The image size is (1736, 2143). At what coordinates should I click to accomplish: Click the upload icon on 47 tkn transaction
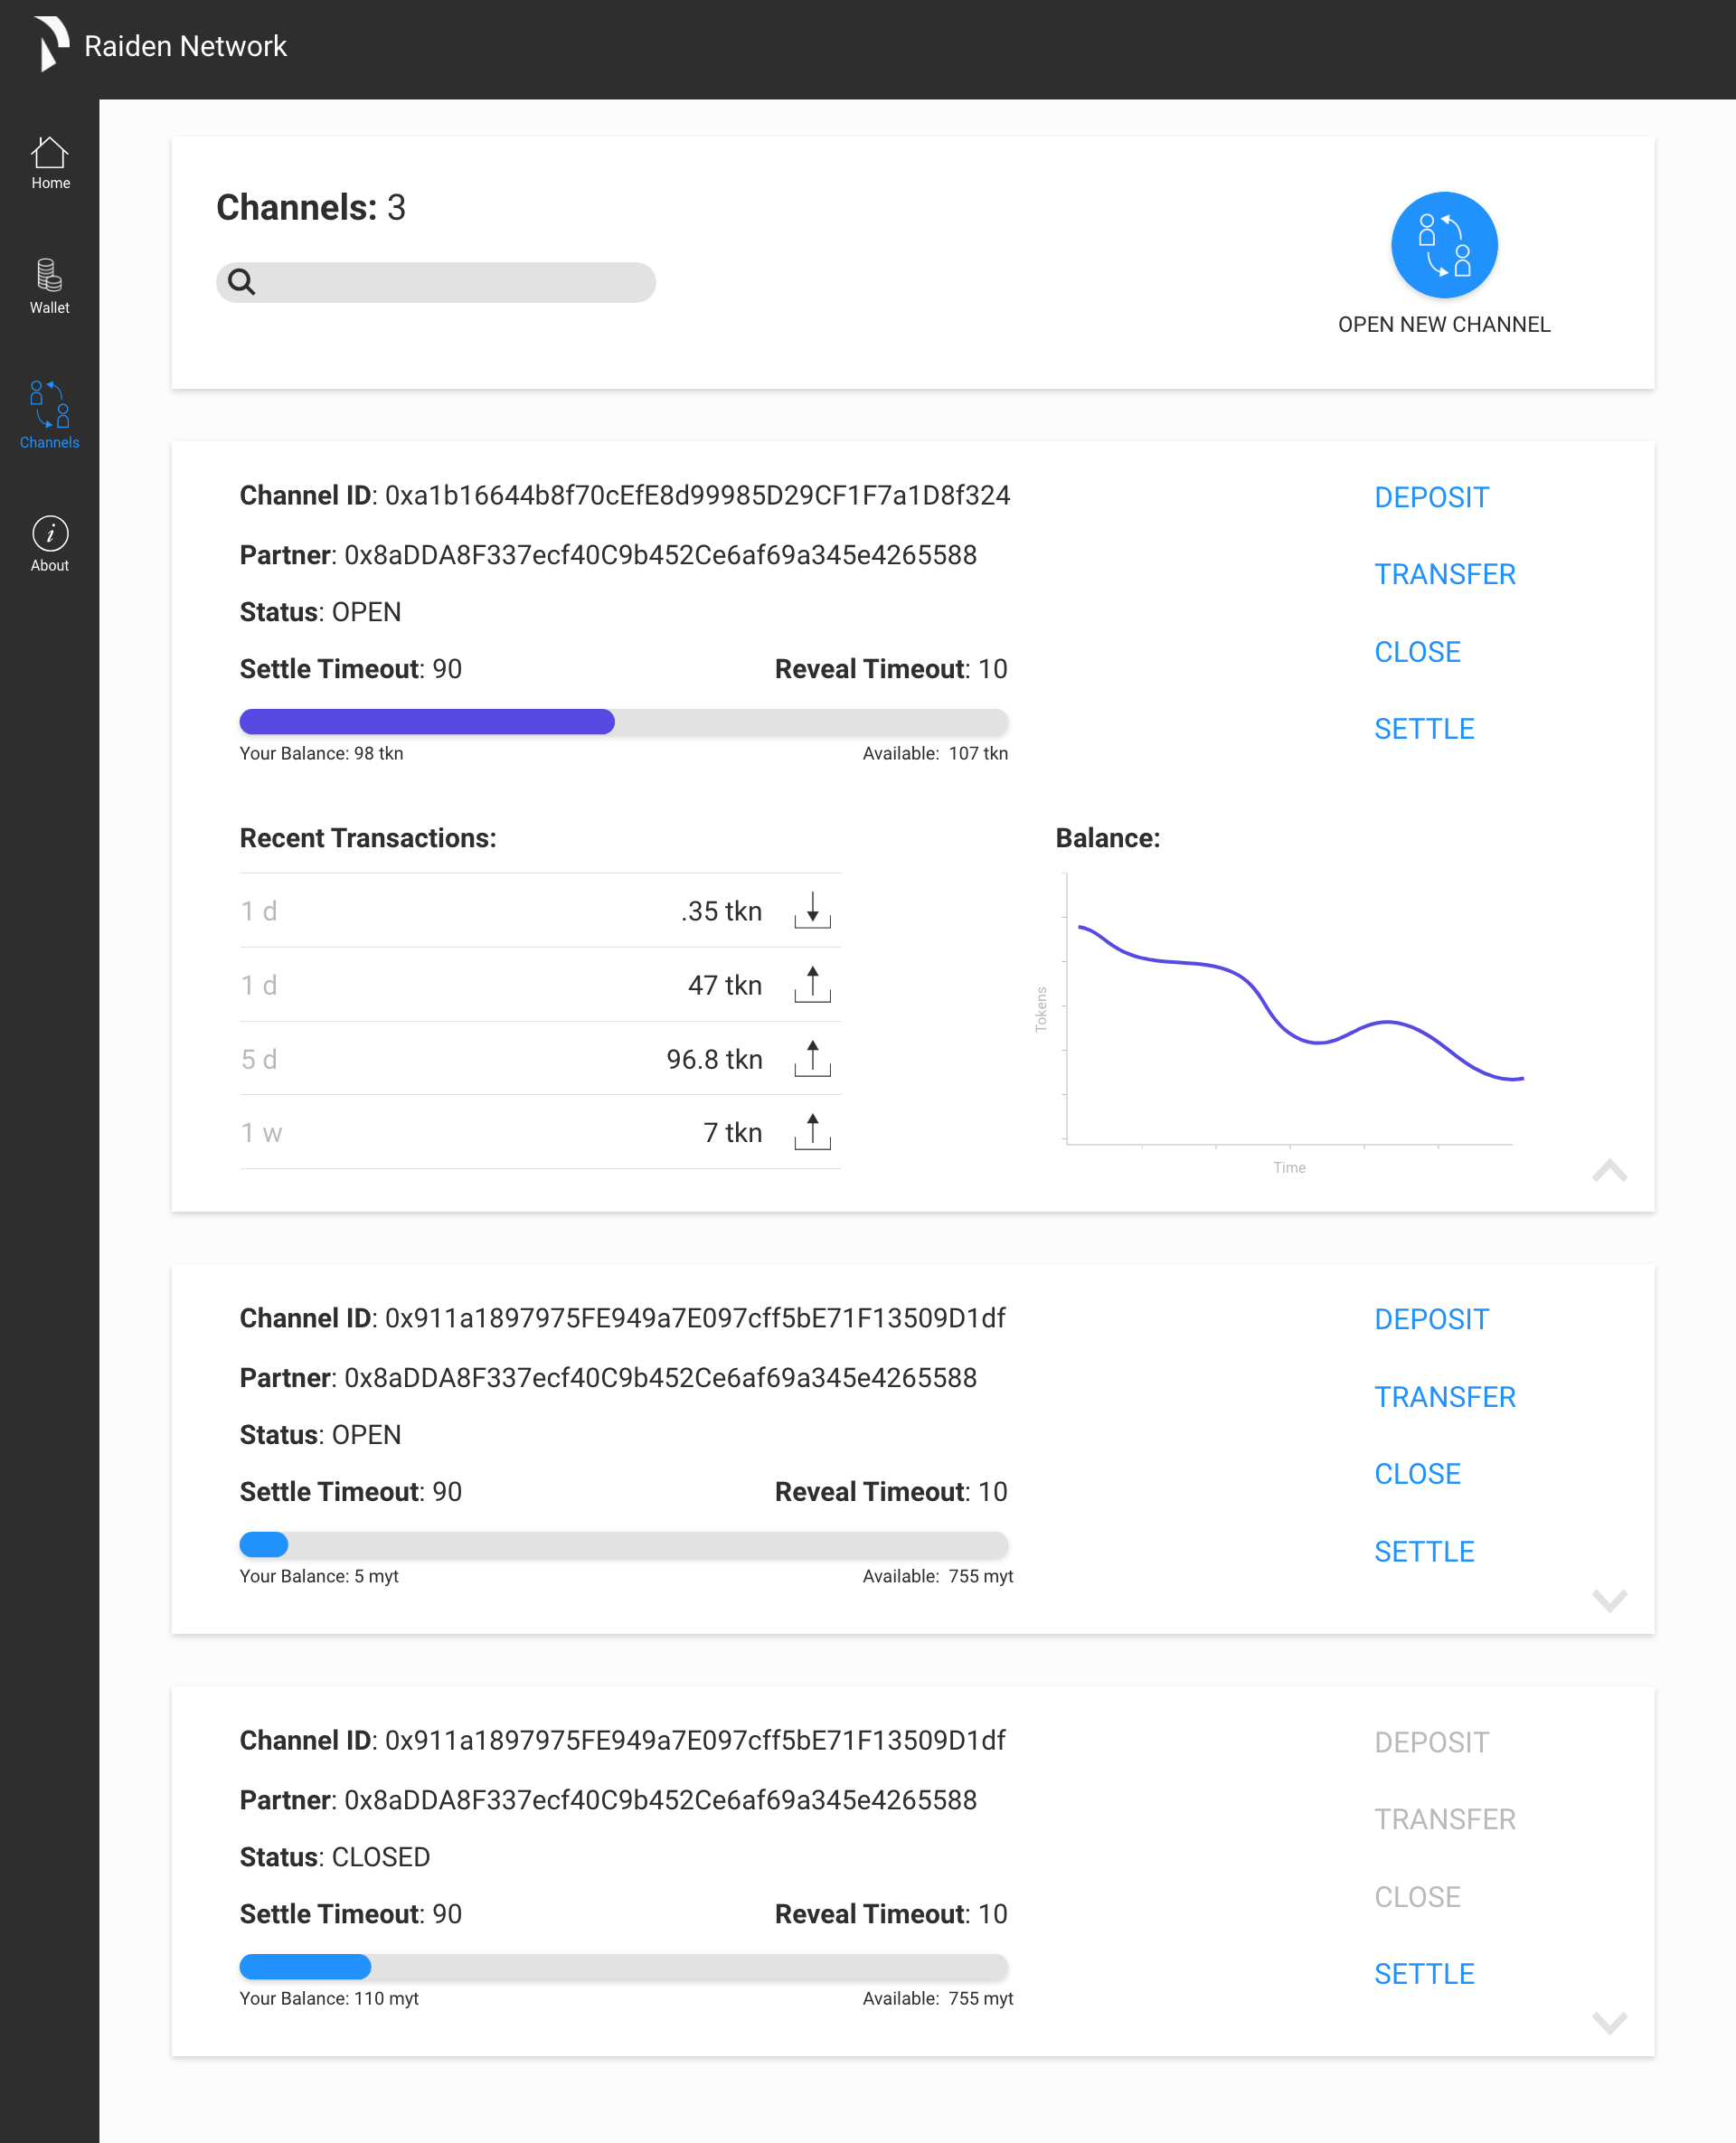tap(812, 984)
